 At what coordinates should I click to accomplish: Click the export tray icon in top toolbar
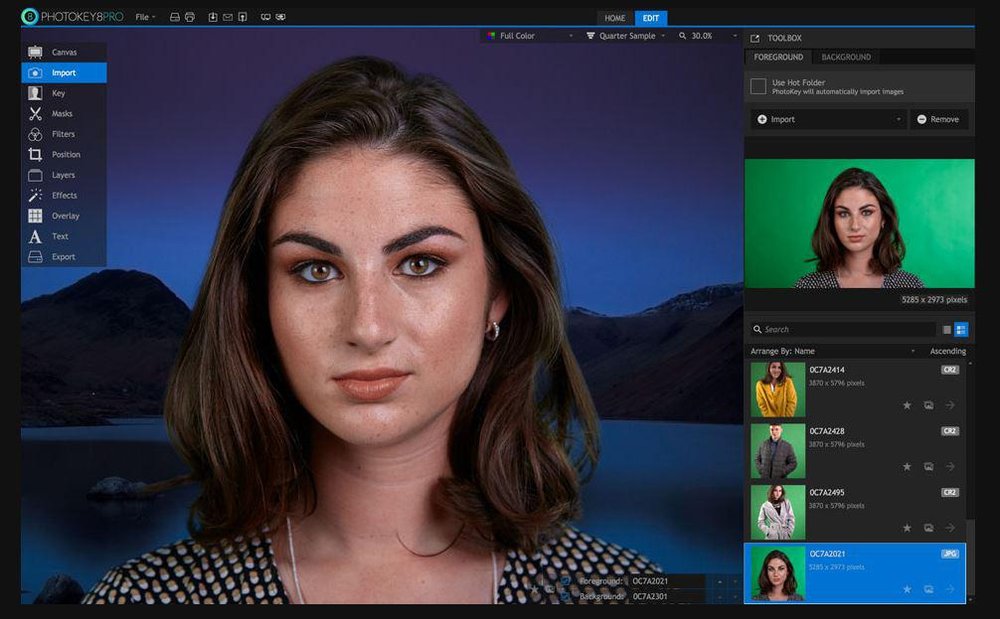click(174, 17)
